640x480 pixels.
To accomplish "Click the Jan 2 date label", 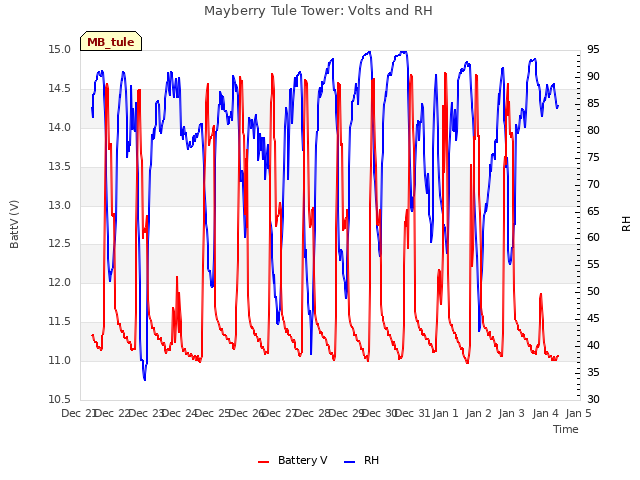I will (478, 413).
